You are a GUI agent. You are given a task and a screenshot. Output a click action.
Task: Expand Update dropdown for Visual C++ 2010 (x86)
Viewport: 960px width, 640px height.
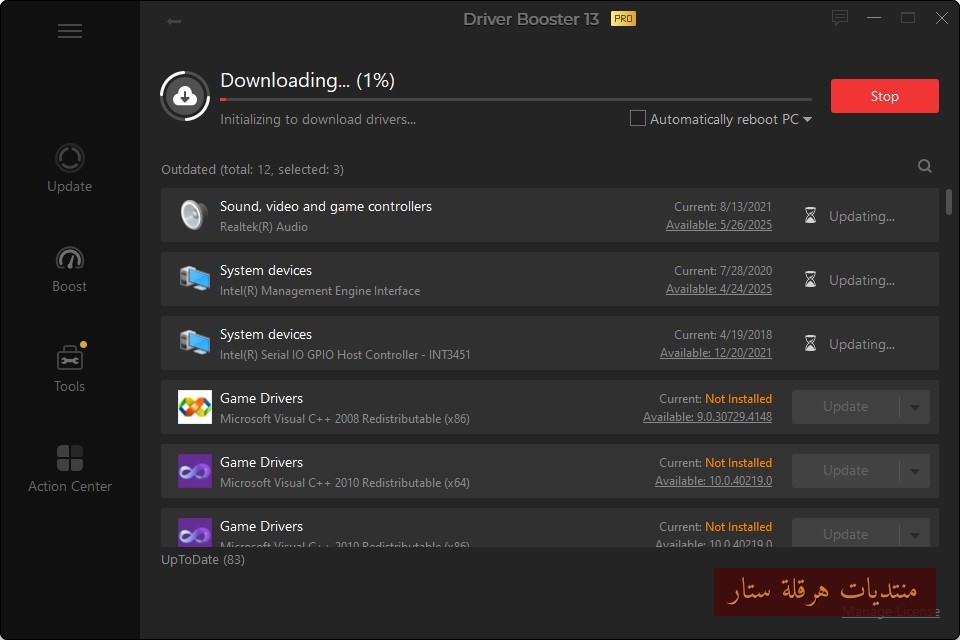(x=915, y=534)
